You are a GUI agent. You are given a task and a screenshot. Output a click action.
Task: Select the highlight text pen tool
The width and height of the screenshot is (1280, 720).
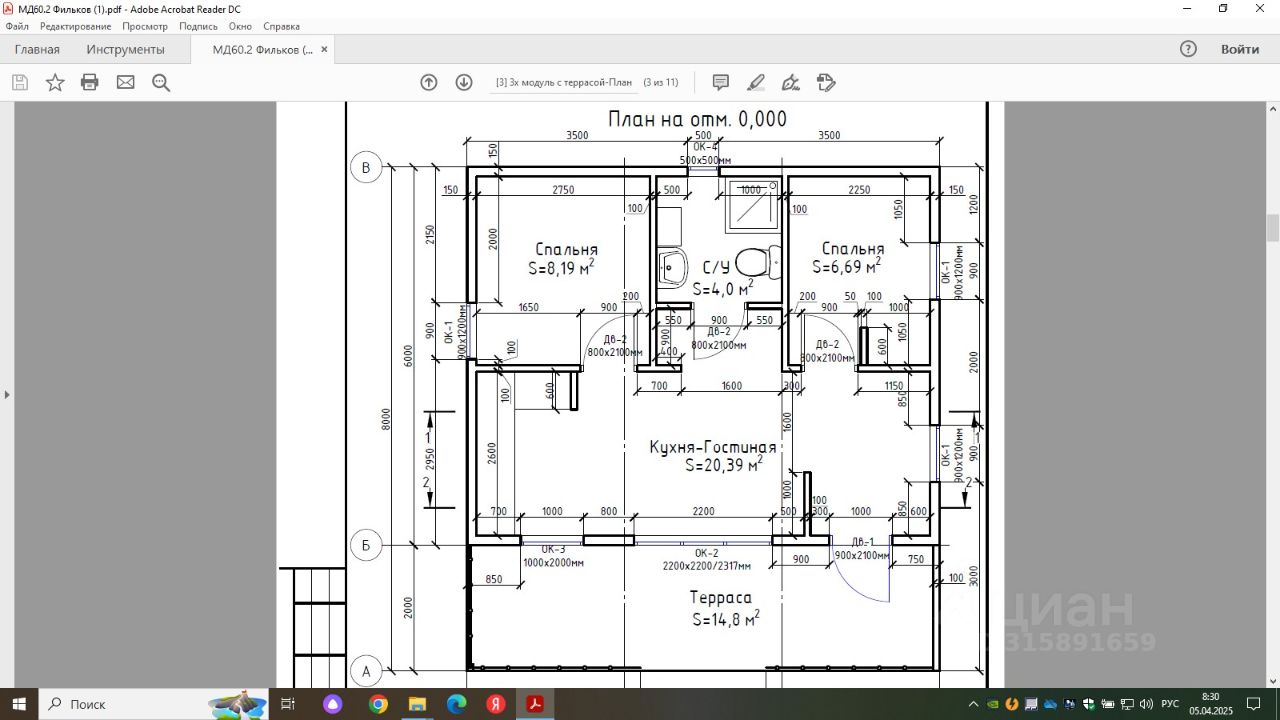coord(756,83)
